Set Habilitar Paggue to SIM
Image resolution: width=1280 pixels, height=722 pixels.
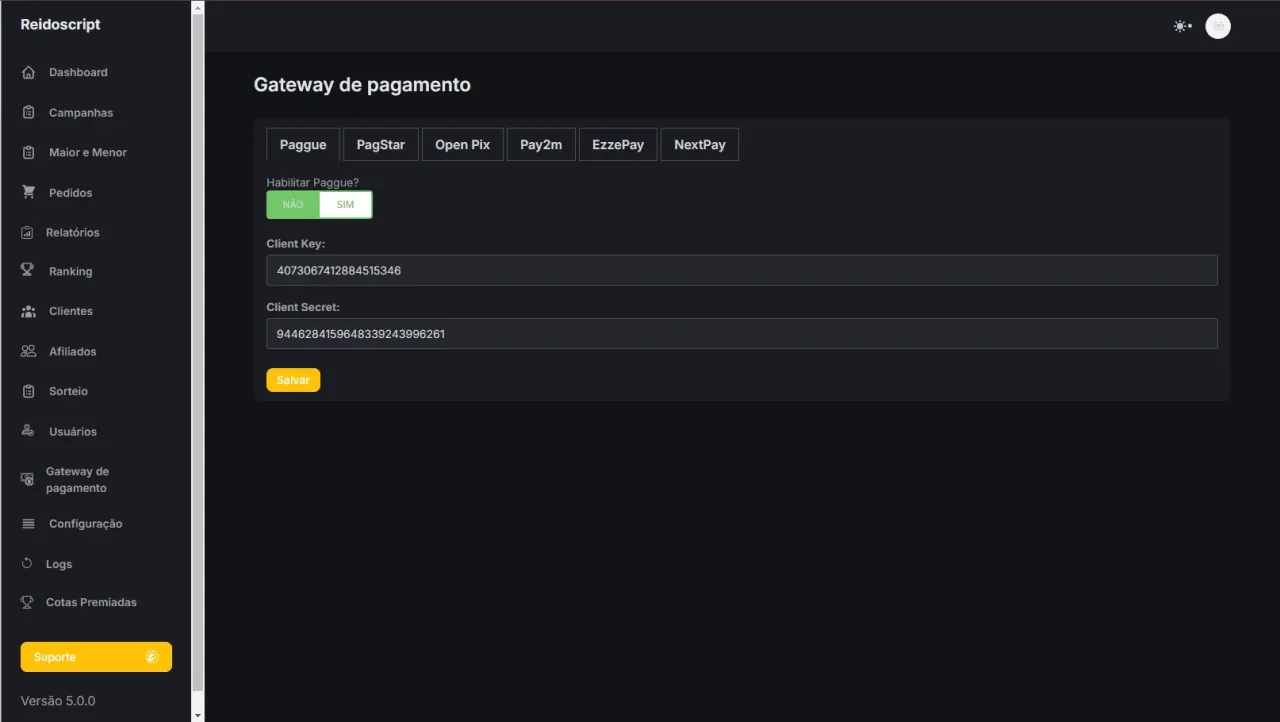click(x=345, y=205)
